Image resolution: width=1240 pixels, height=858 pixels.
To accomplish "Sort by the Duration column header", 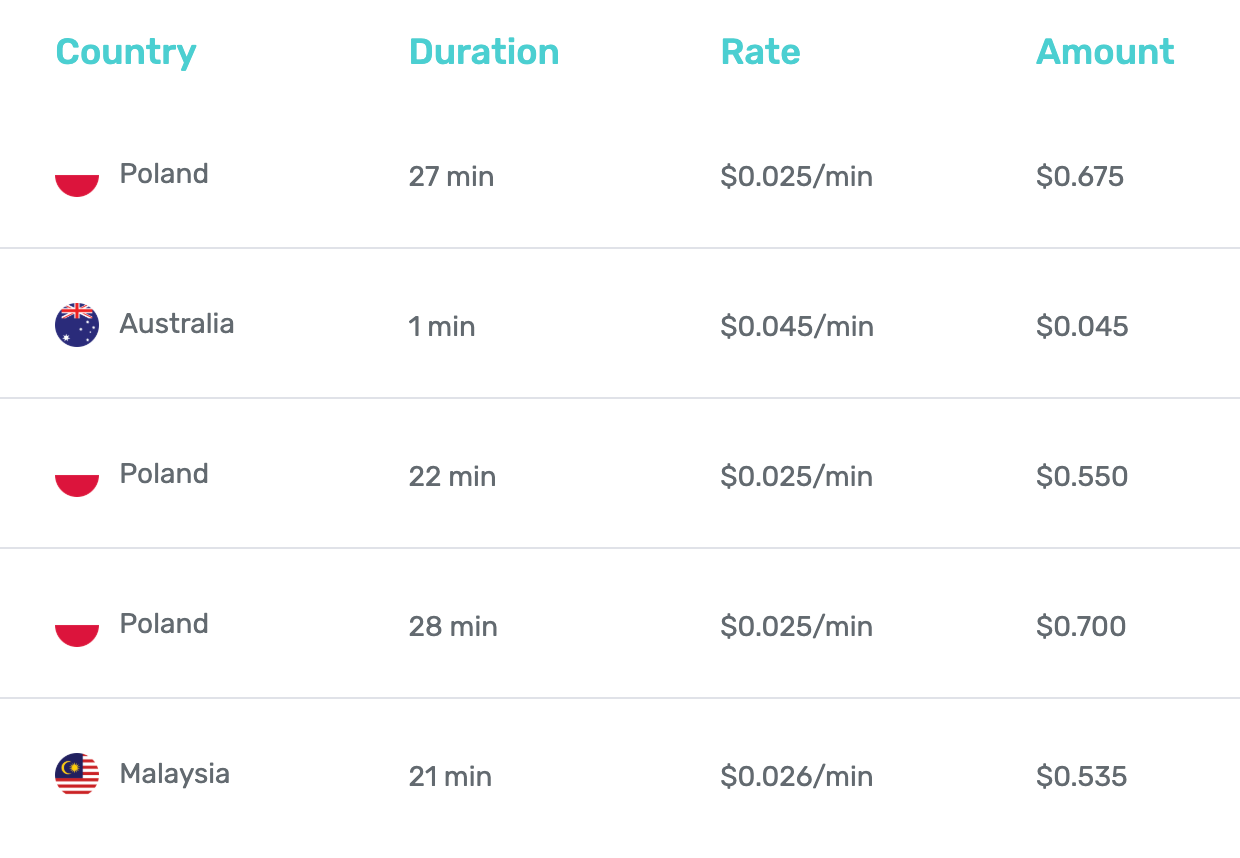I will (484, 52).
